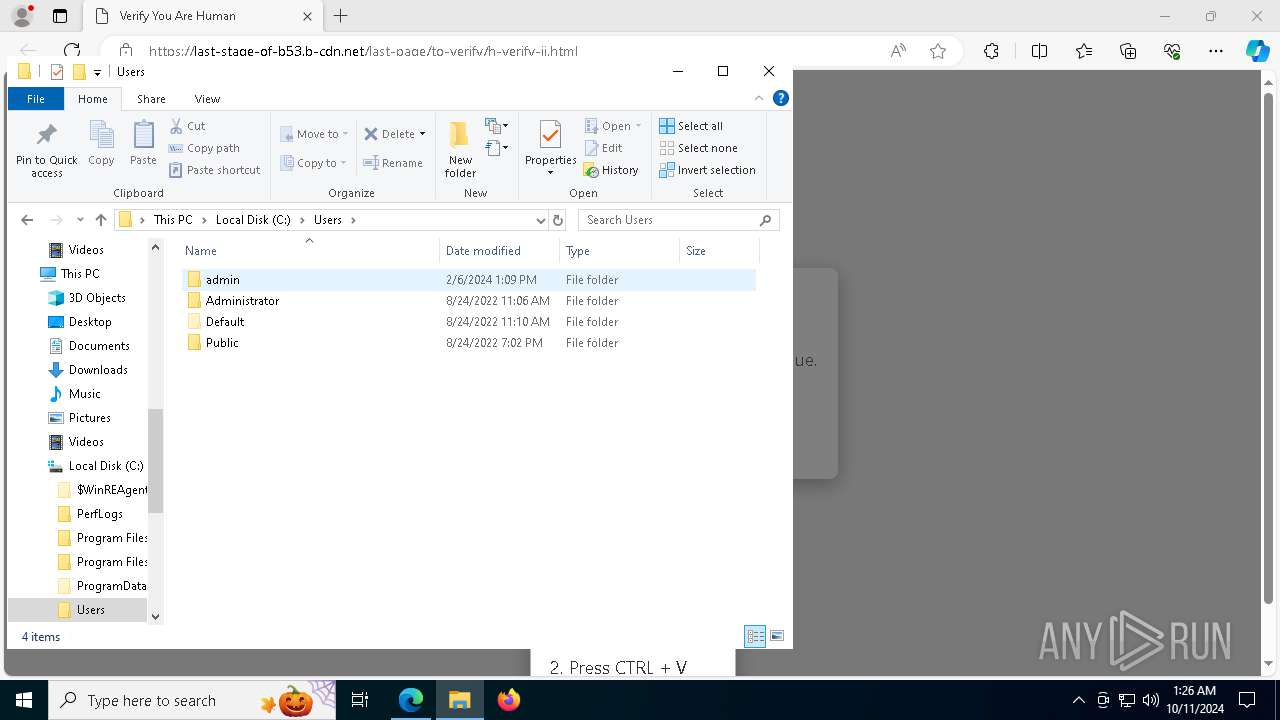Click Pin to Quick access icon

[x=46, y=150]
